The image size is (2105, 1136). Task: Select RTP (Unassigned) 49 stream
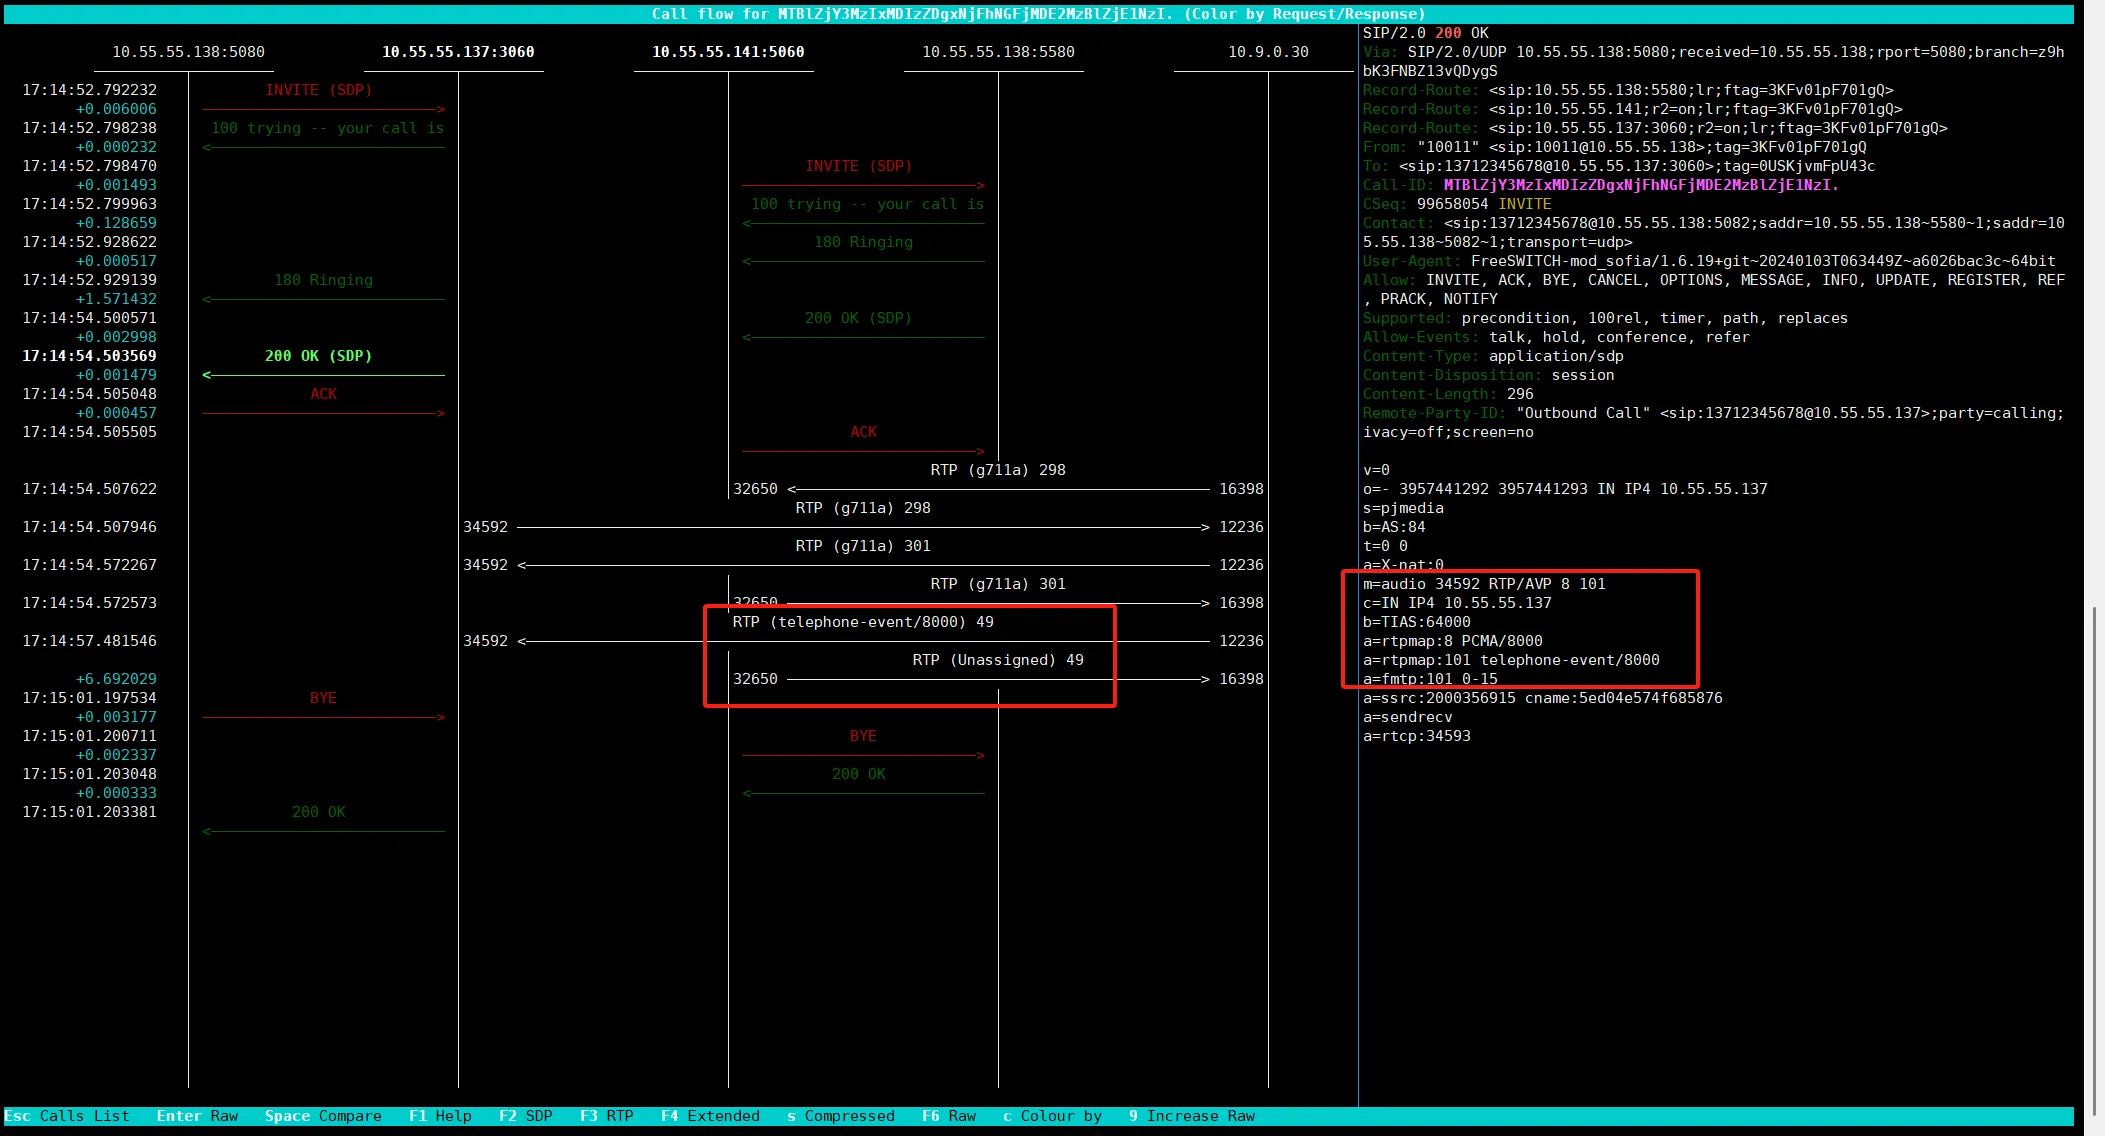point(997,661)
